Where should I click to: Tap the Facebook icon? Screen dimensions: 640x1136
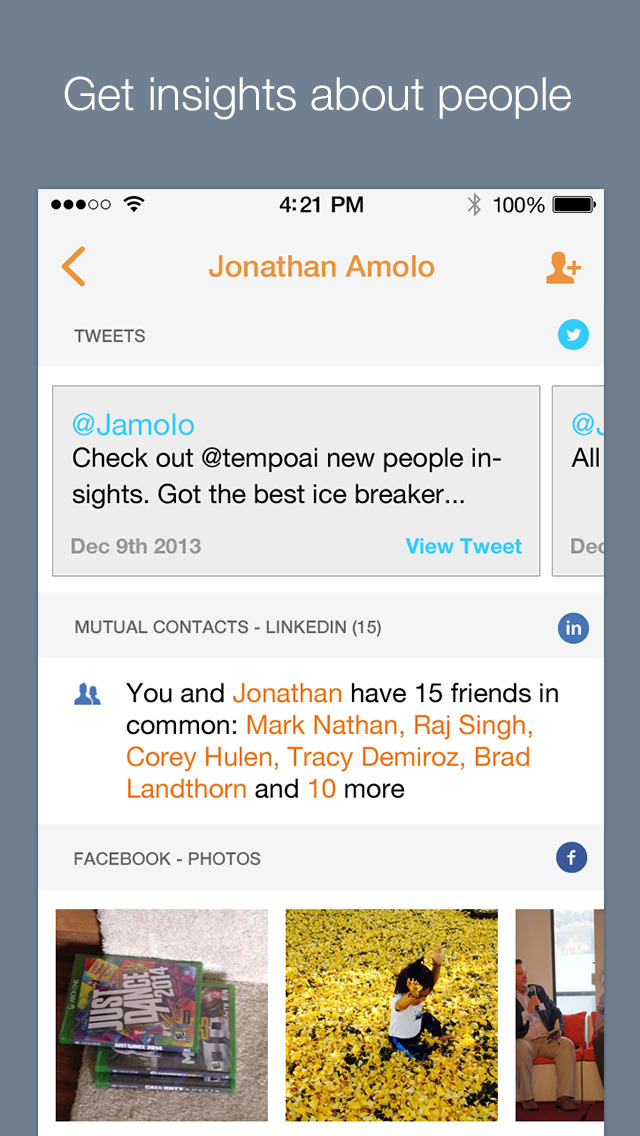click(x=572, y=858)
